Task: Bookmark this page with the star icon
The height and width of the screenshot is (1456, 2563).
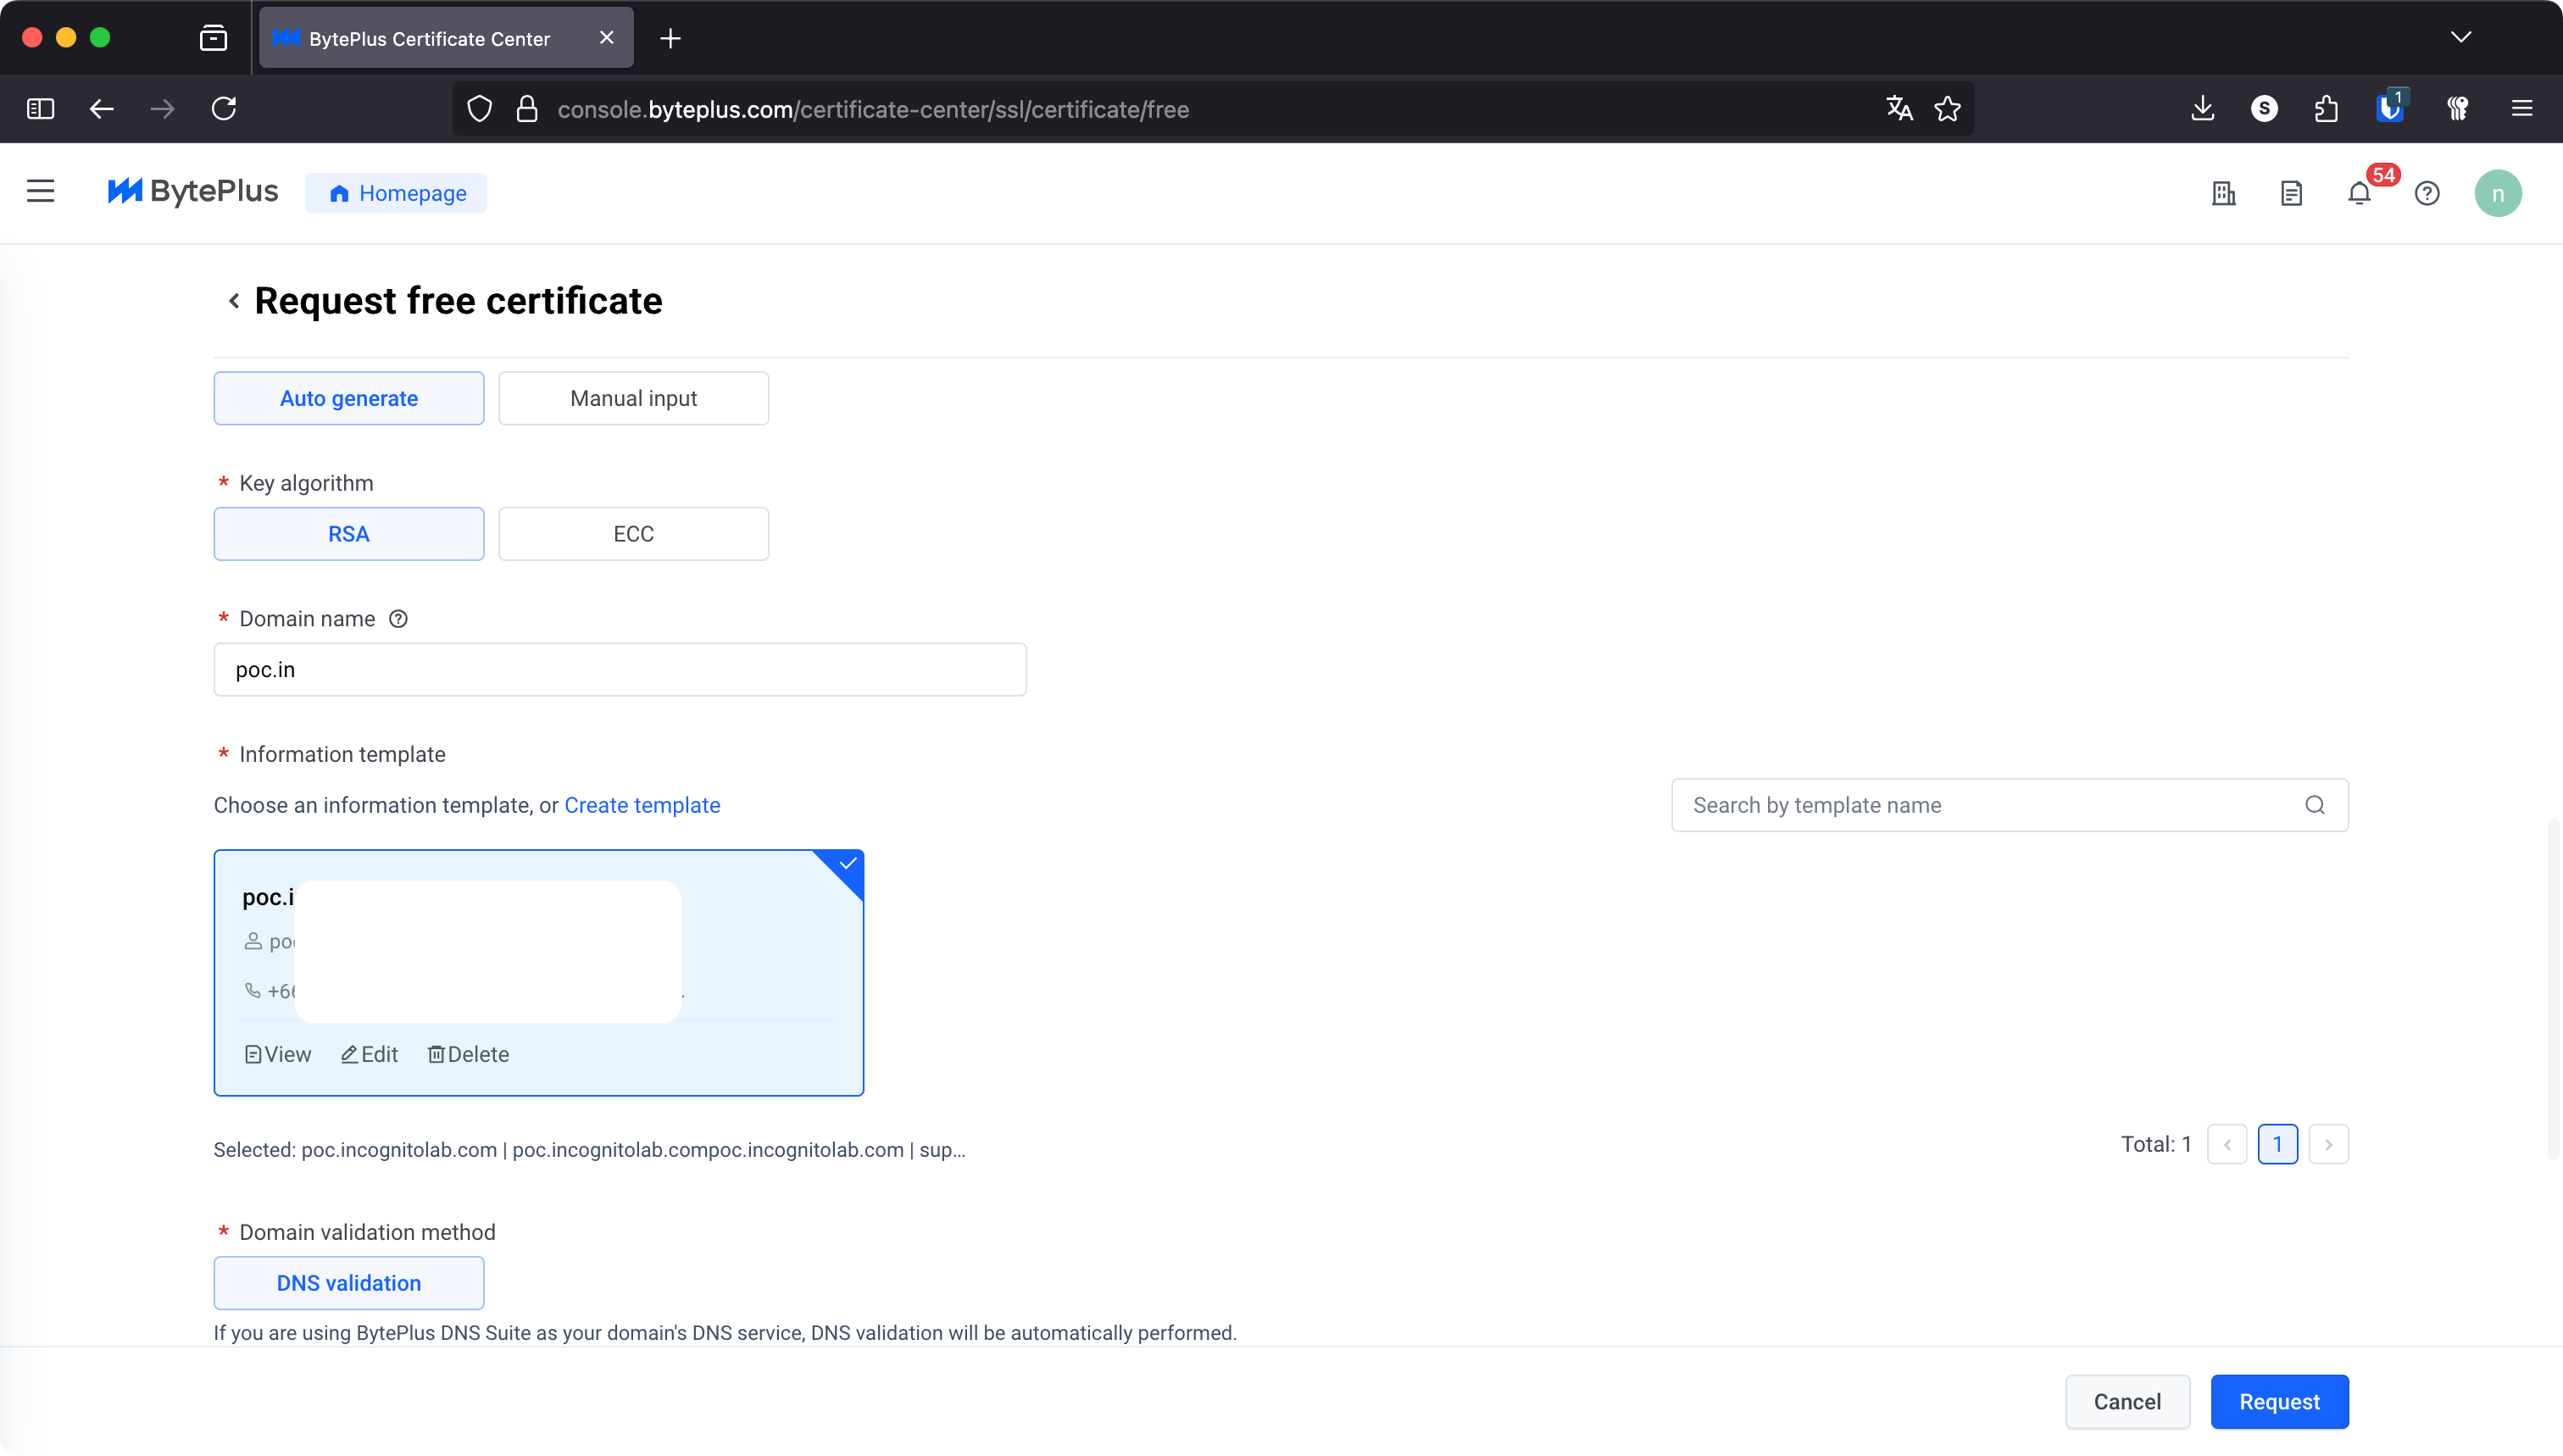Action: click(x=1947, y=109)
